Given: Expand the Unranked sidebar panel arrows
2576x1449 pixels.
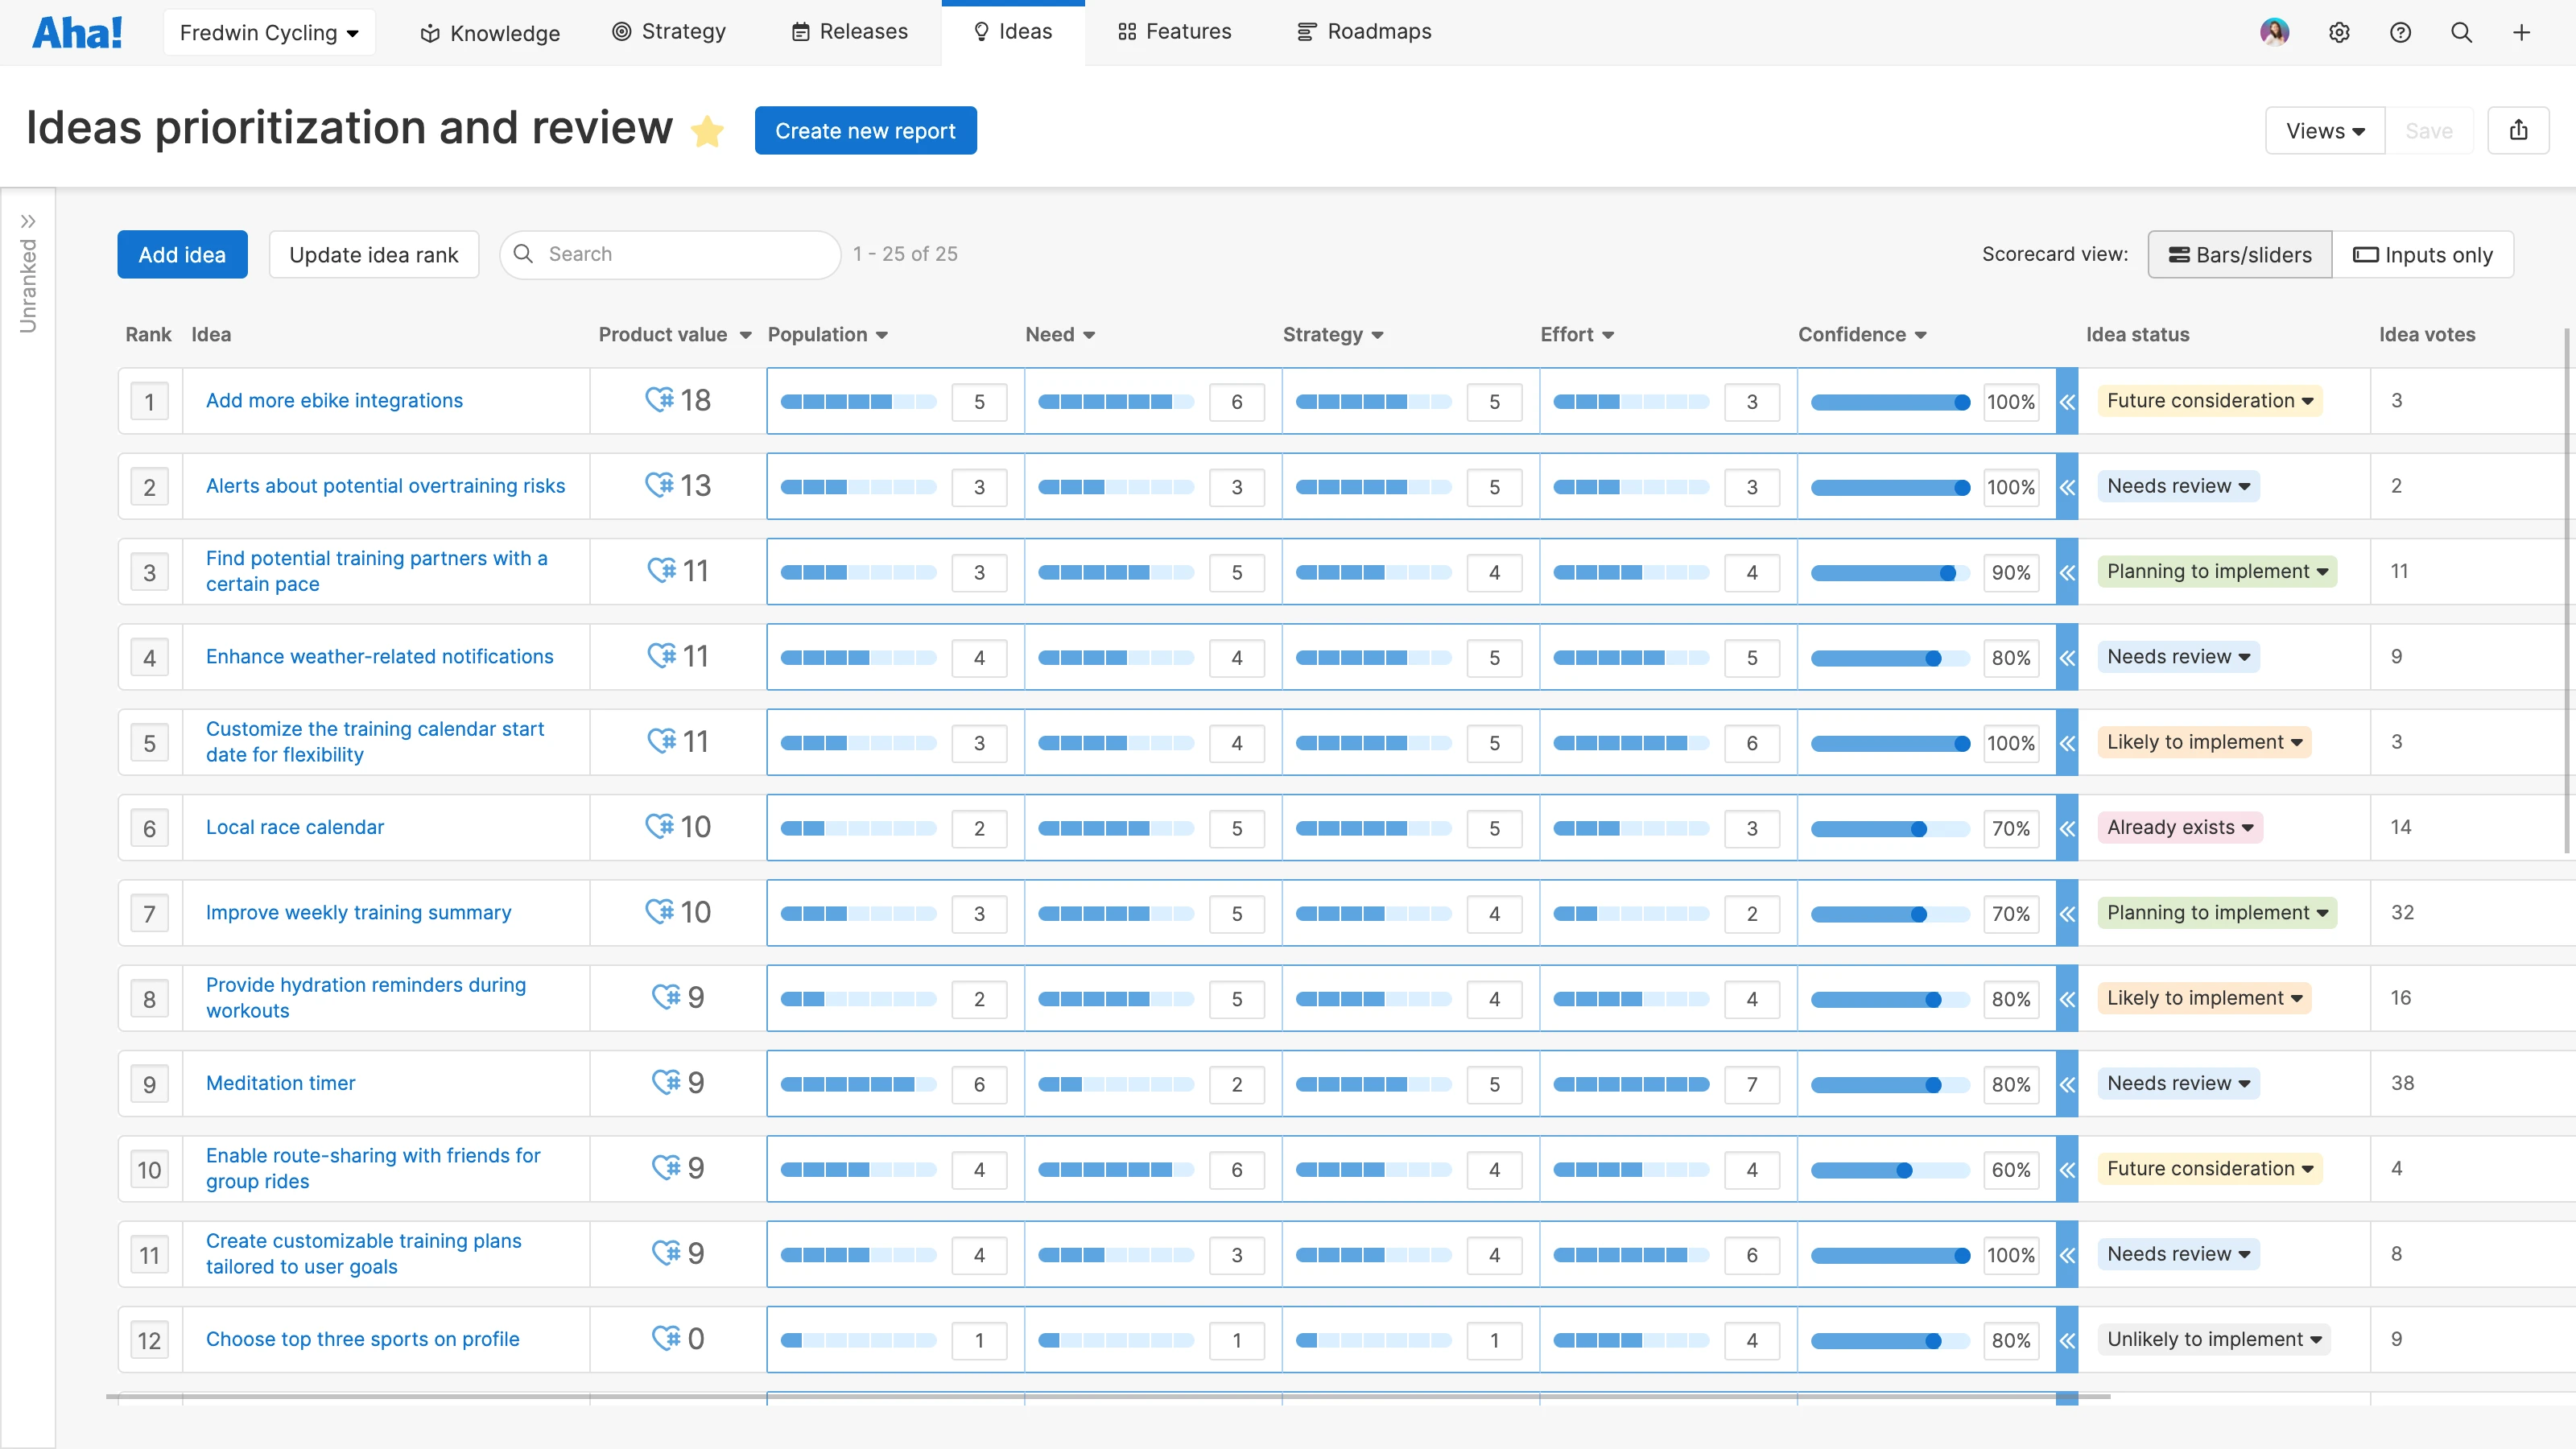Looking at the screenshot, I should point(28,221).
